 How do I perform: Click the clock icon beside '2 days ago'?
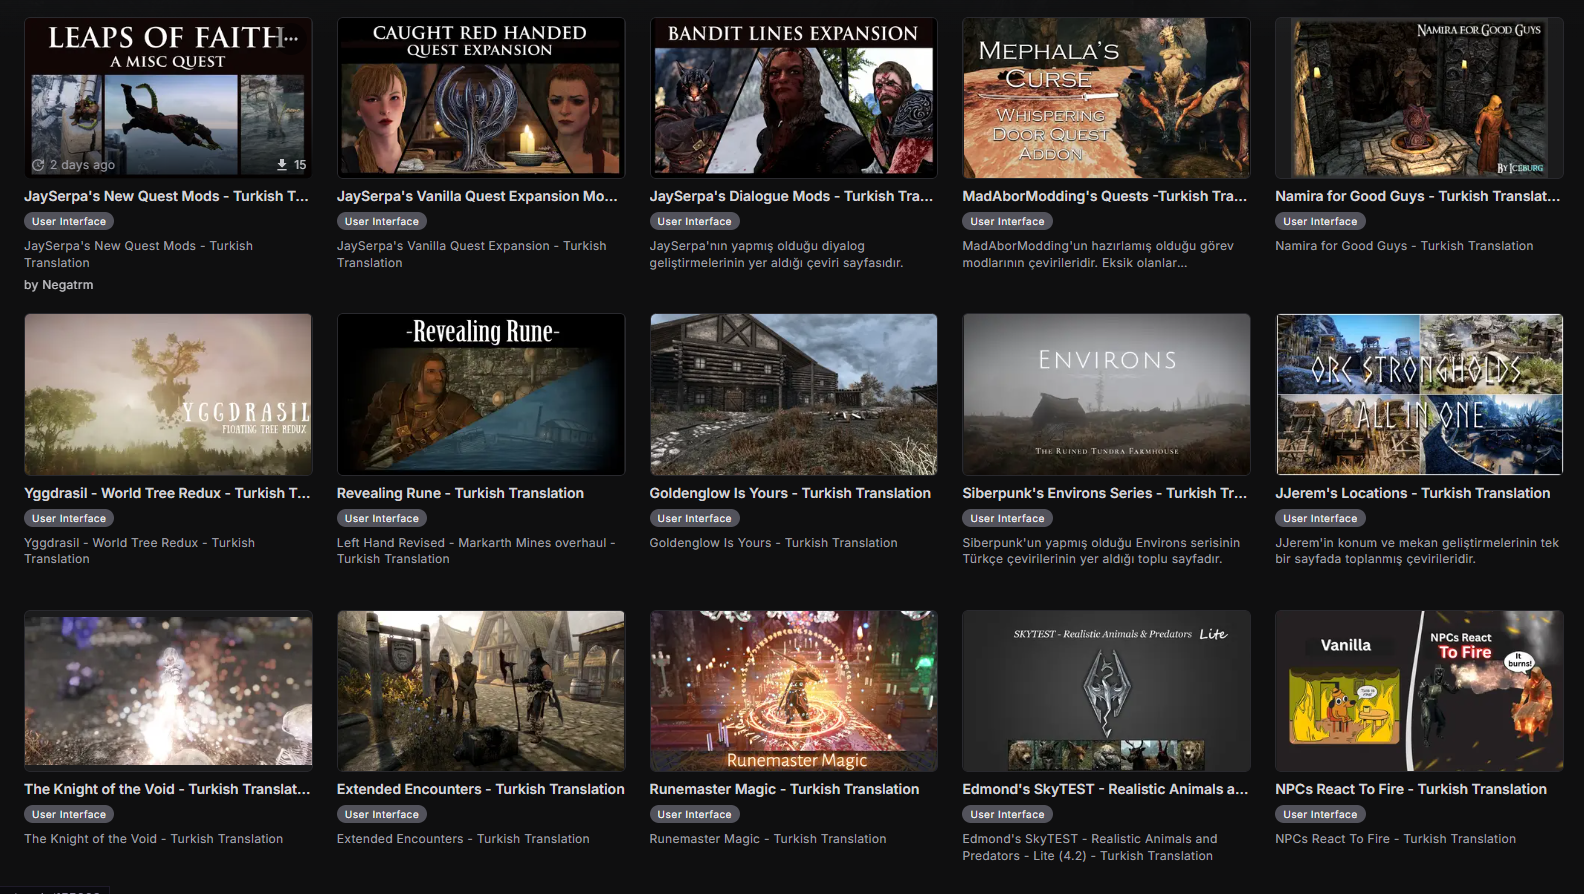tap(38, 165)
